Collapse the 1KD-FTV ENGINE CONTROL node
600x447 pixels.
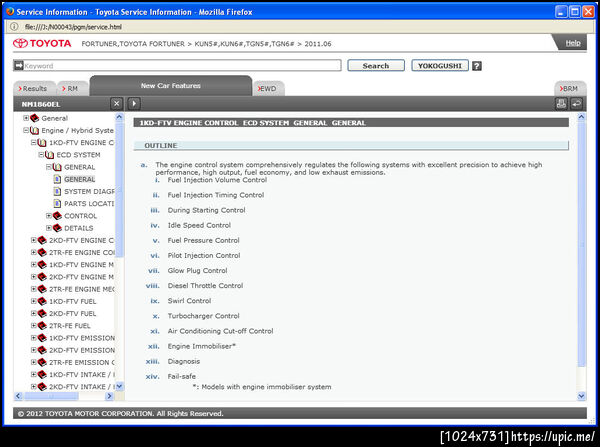pos(33,142)
